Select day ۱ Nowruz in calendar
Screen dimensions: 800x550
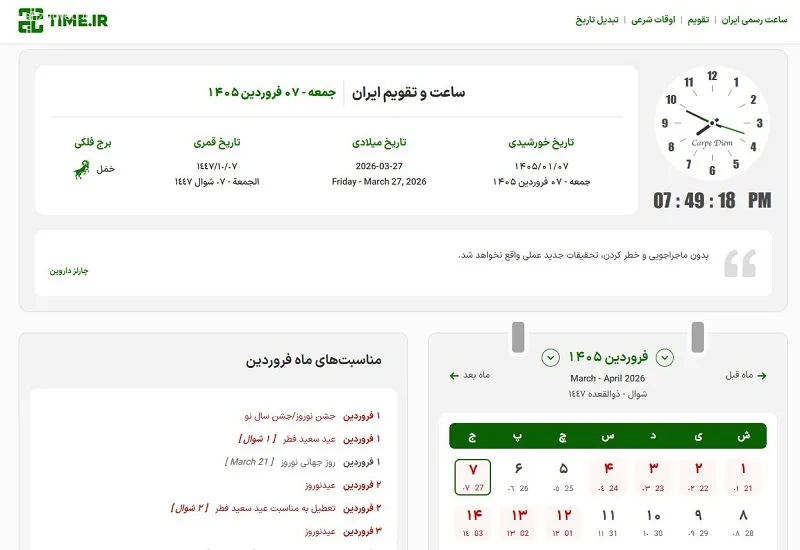(743, 477)
